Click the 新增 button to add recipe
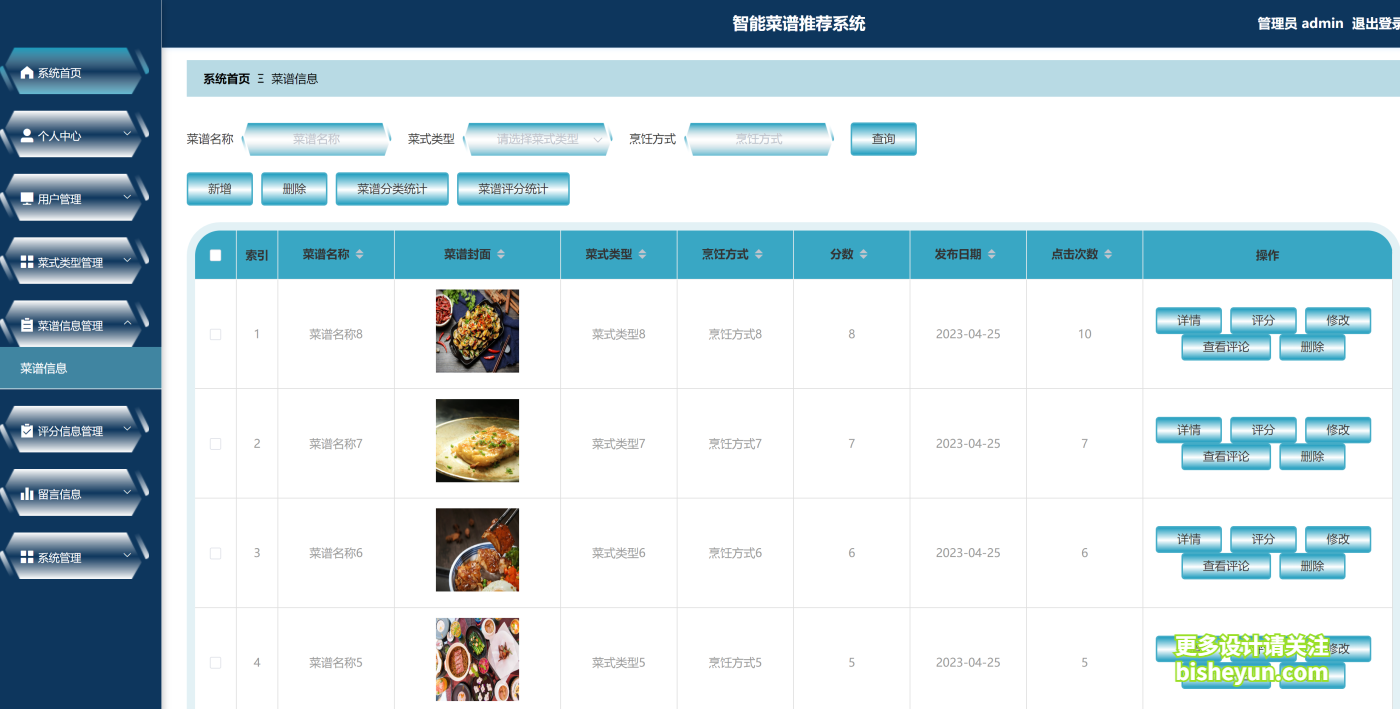The width and height of the screenshot is (1400, 709). (x=219, y=188)
